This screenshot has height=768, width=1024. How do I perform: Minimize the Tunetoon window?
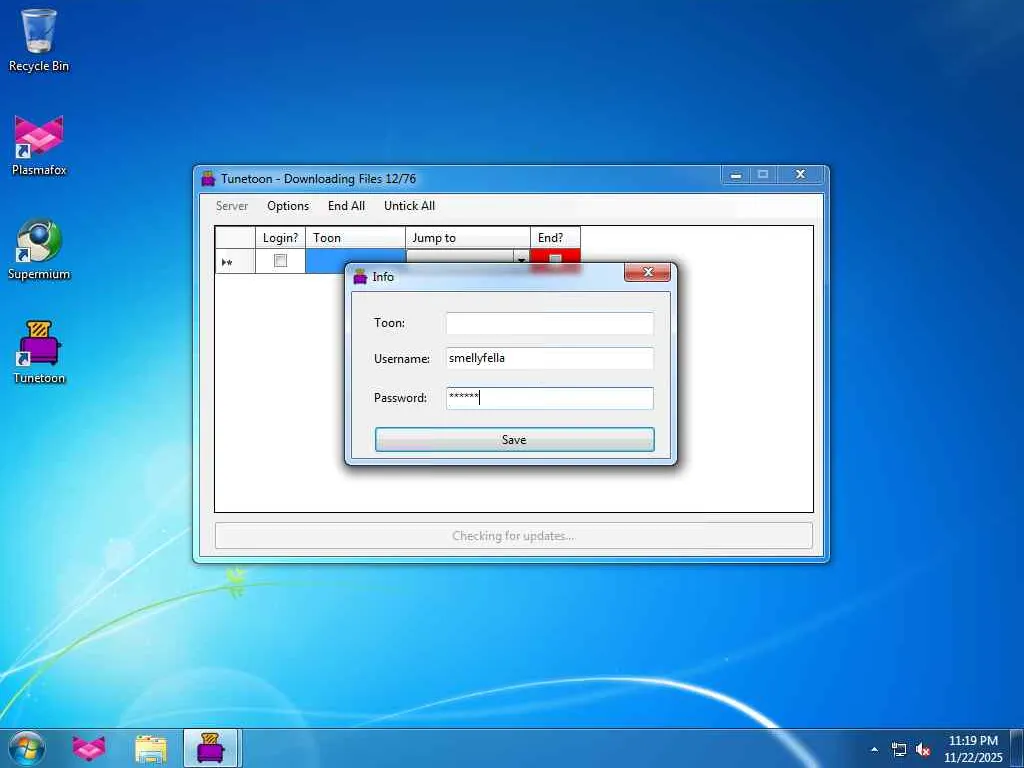click(x=736, y=175)
